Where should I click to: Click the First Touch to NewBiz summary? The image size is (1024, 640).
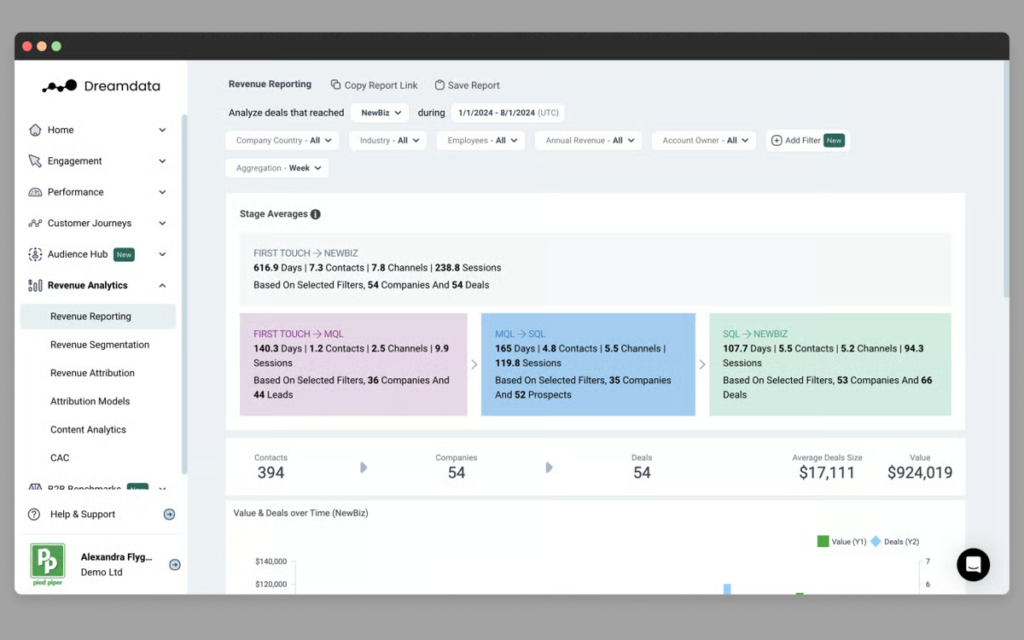[595, 269]
